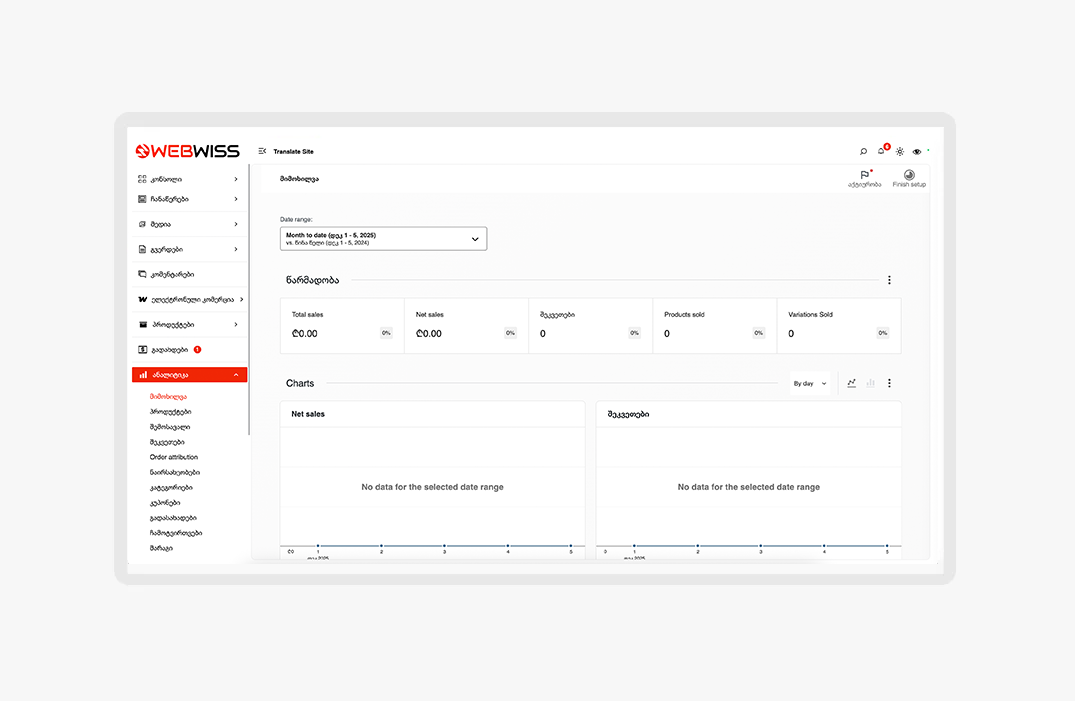The width and height of the screenshot is (1075, 701).
Task: Collapse sidebar using the menu icon beside Translate Site
Action: [262, 151]
